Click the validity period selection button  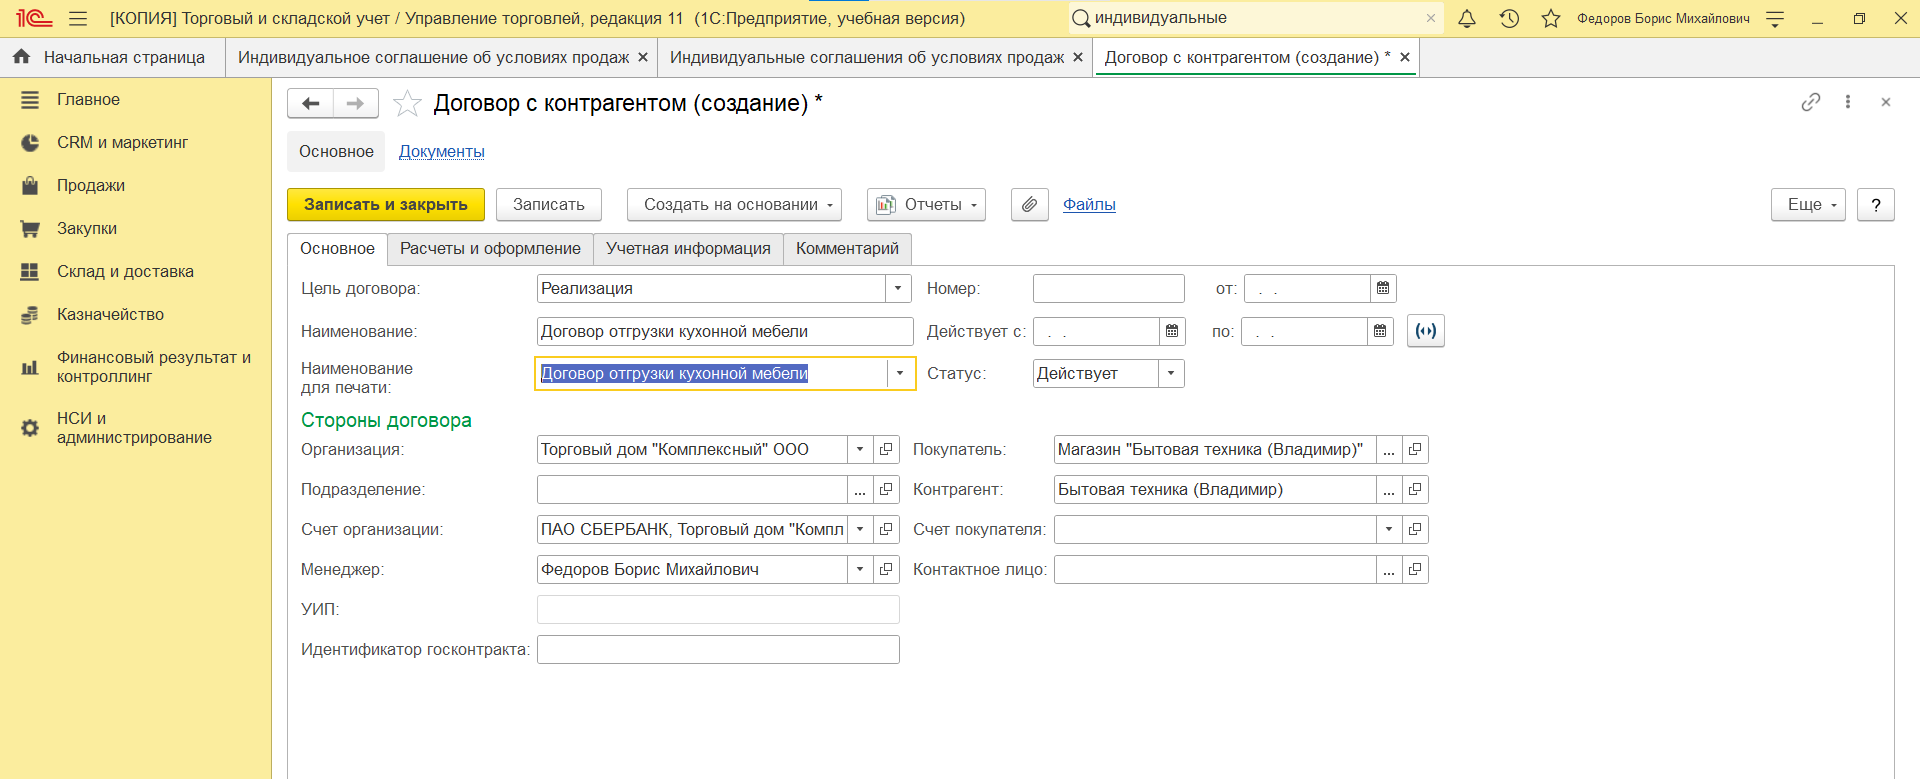point(1426,331)
